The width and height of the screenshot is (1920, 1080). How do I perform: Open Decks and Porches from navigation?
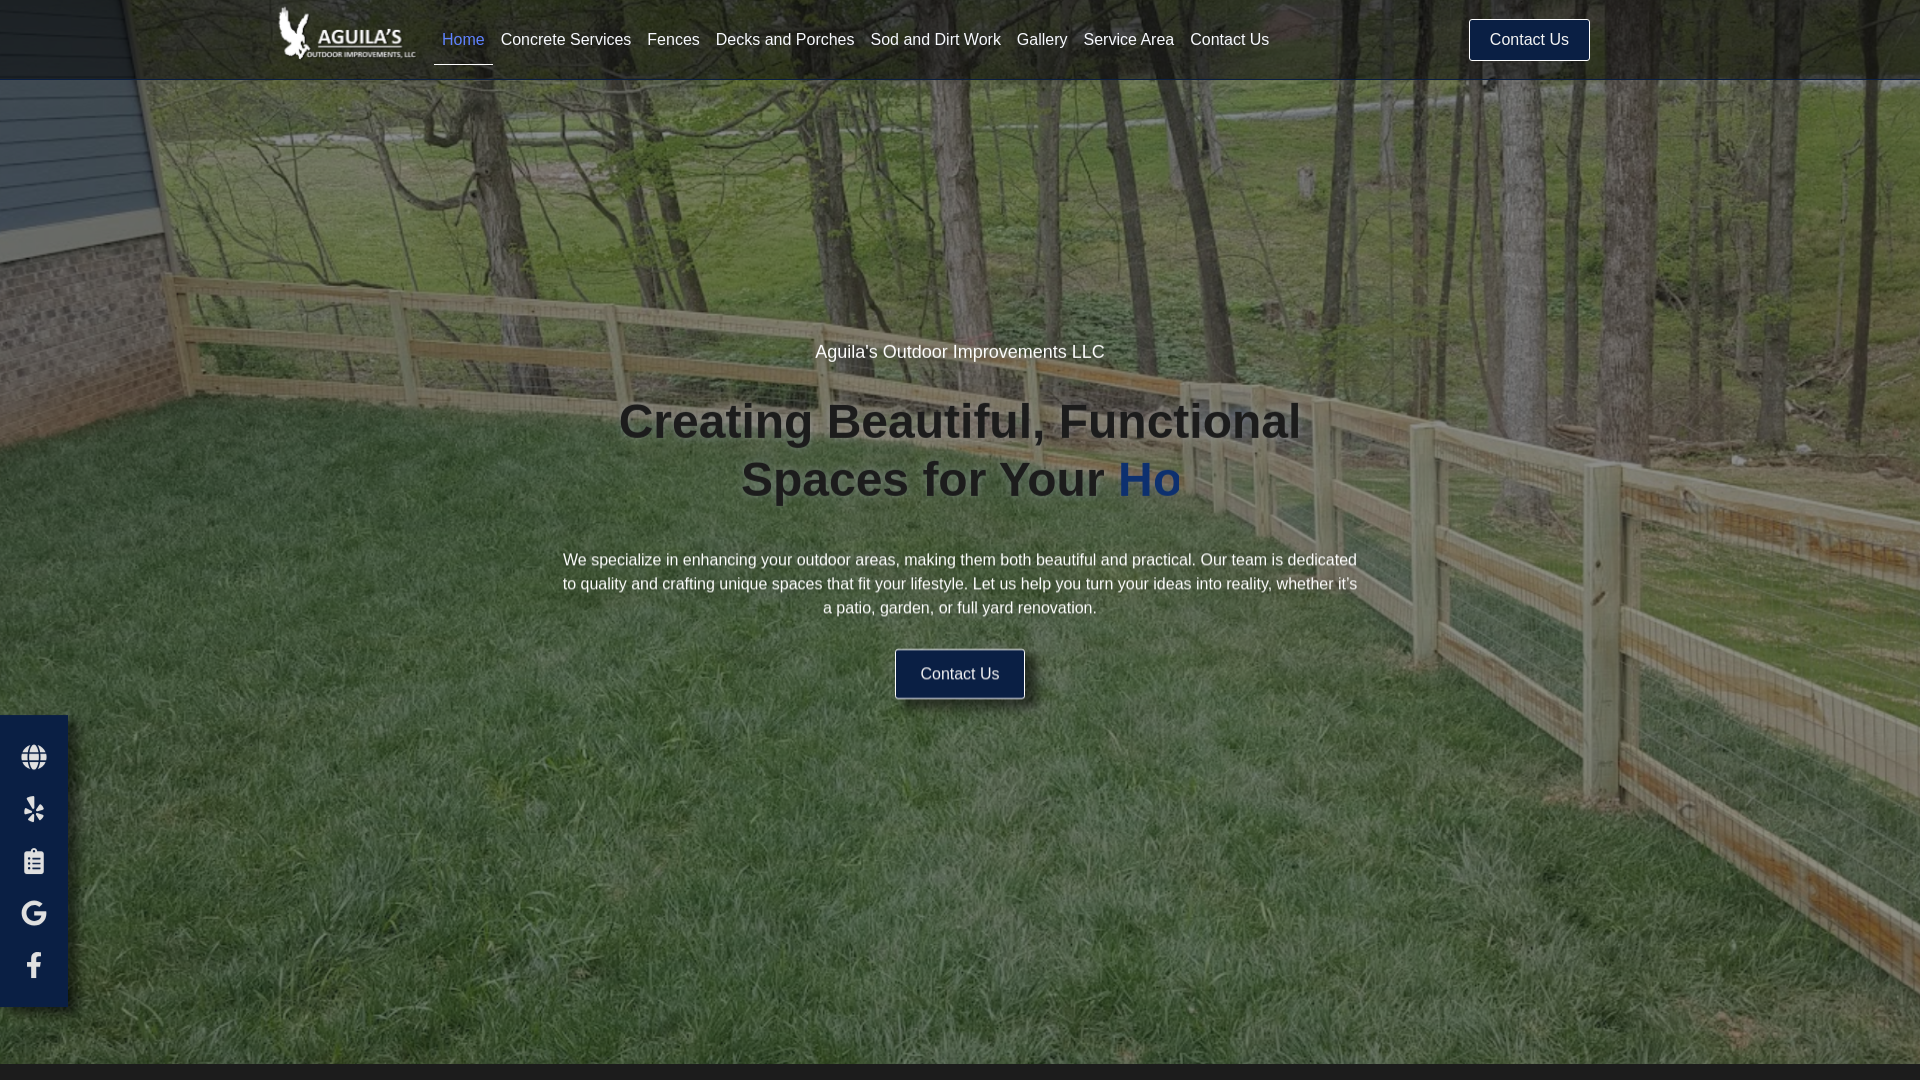[785, 40]
